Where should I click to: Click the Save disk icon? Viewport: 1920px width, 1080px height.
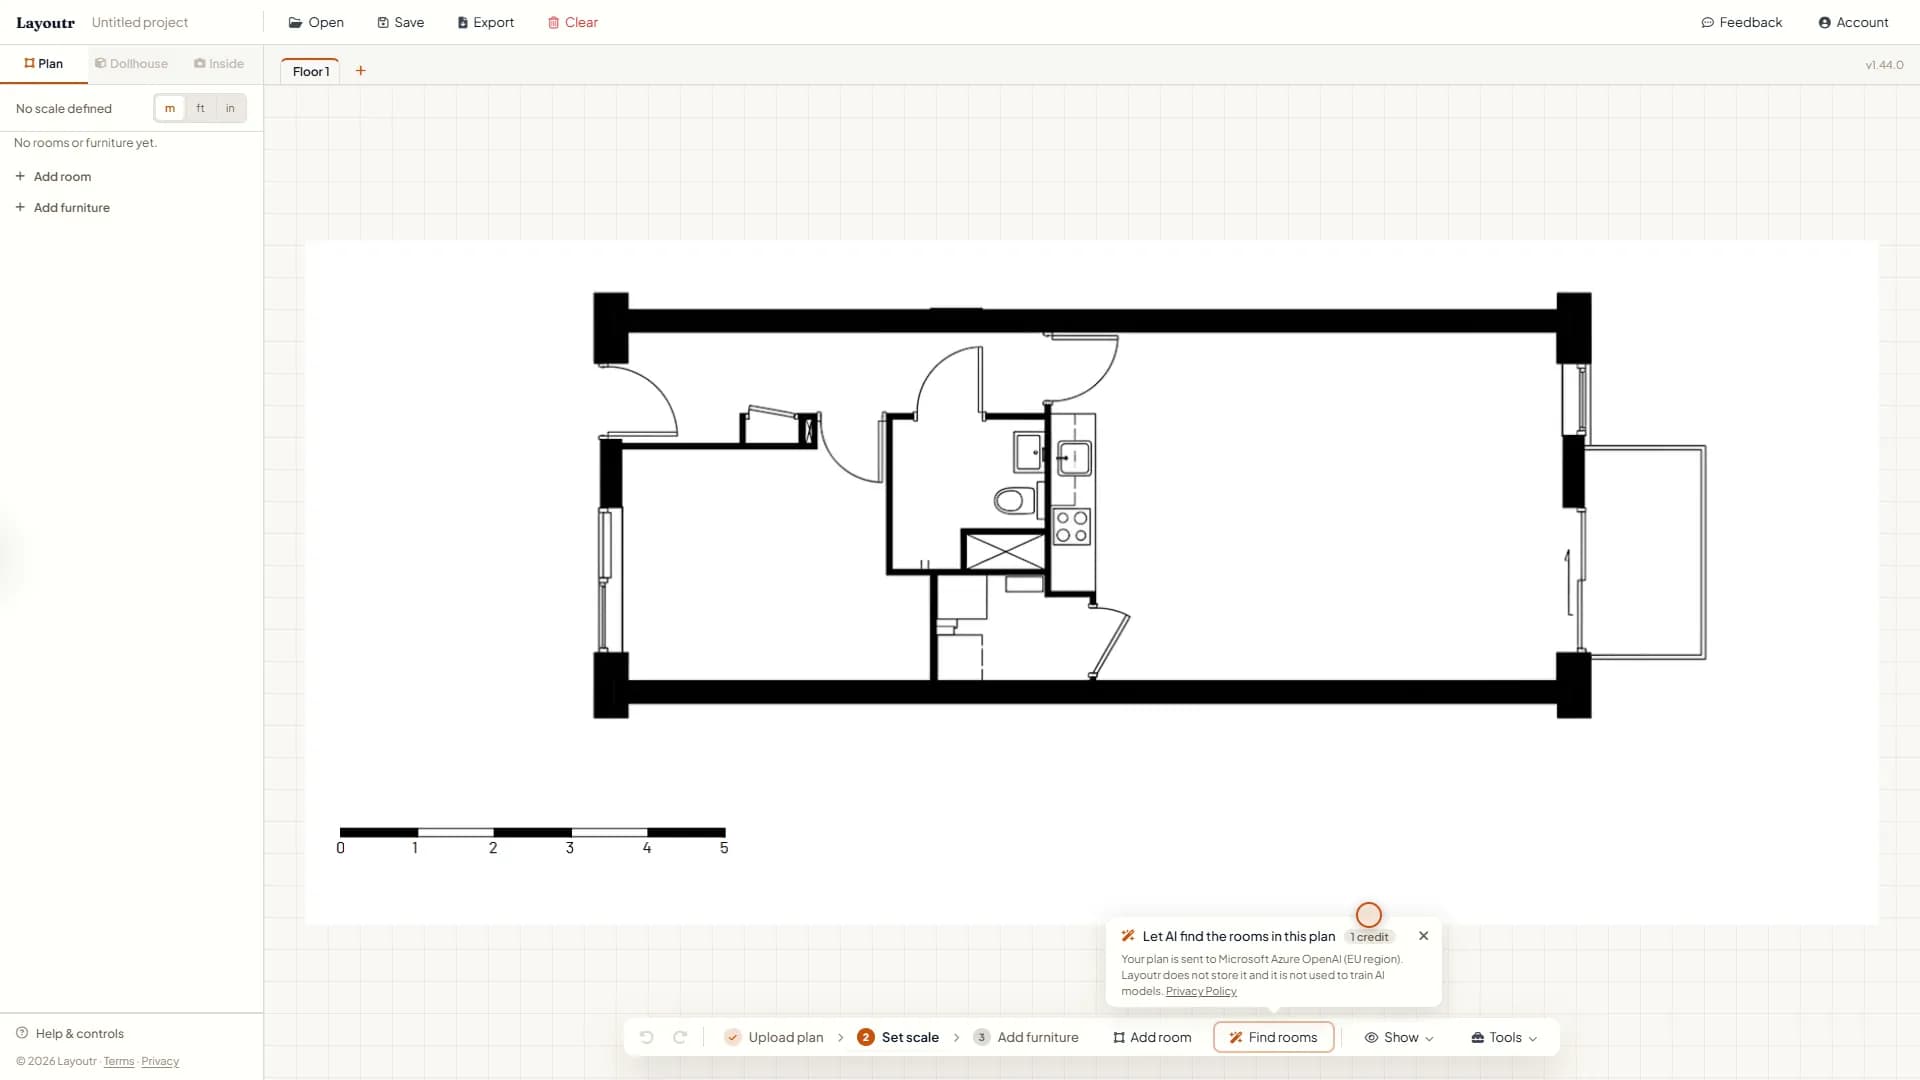(383, 22)
